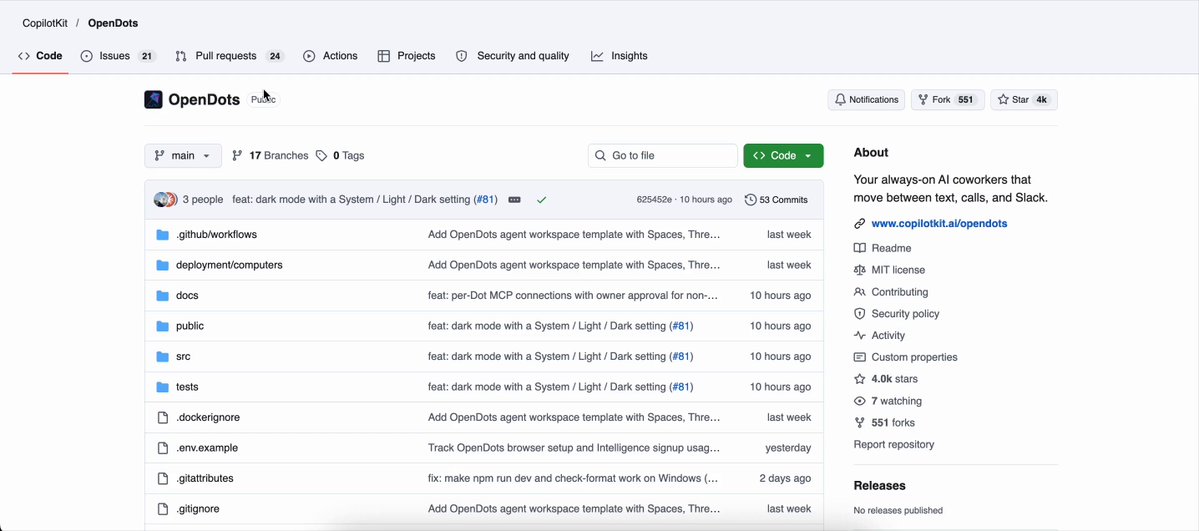
Task: Open the Issues tab
Action: (x=118, y=56)
